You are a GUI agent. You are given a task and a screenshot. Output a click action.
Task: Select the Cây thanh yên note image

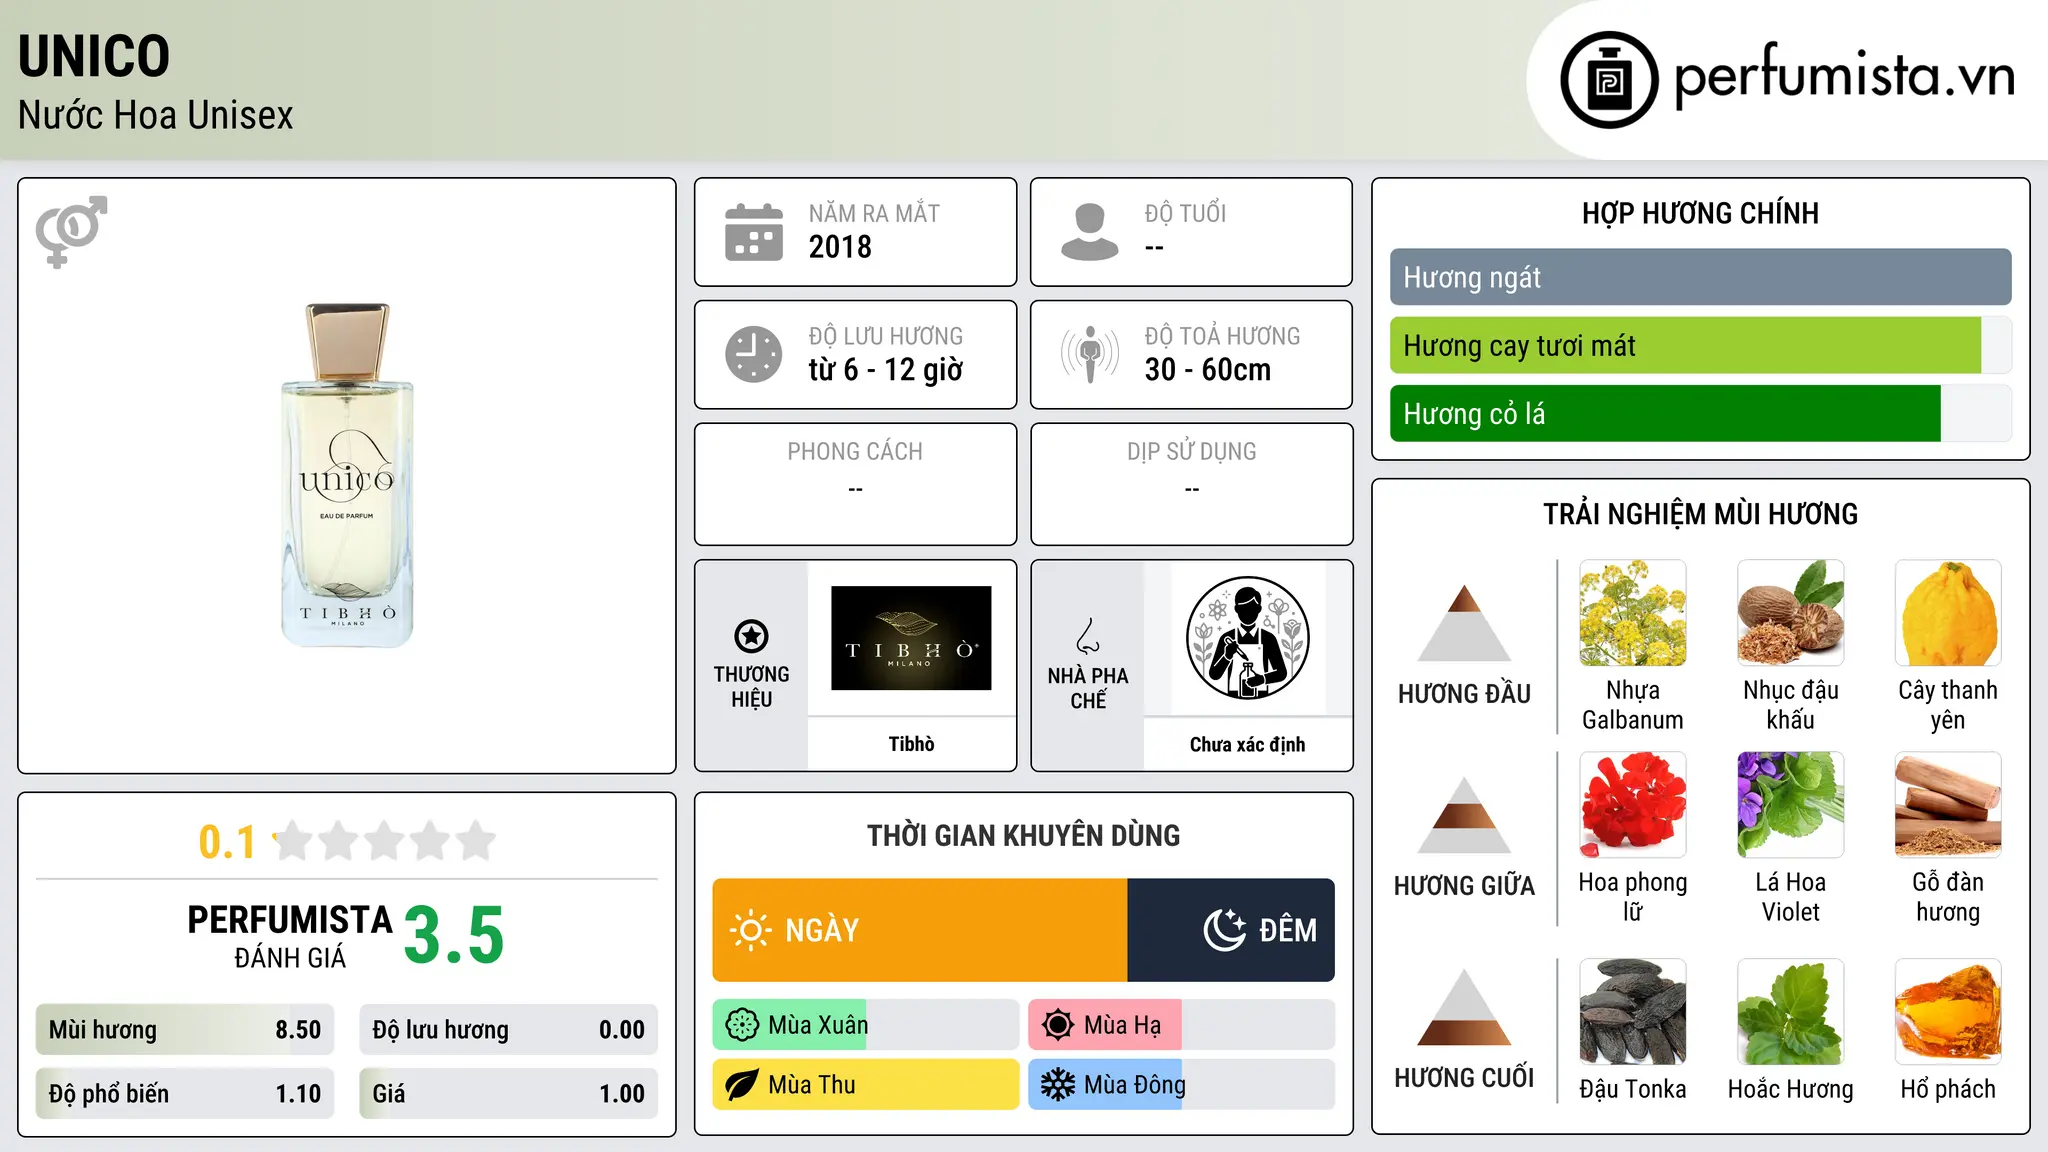(1948, 613)
